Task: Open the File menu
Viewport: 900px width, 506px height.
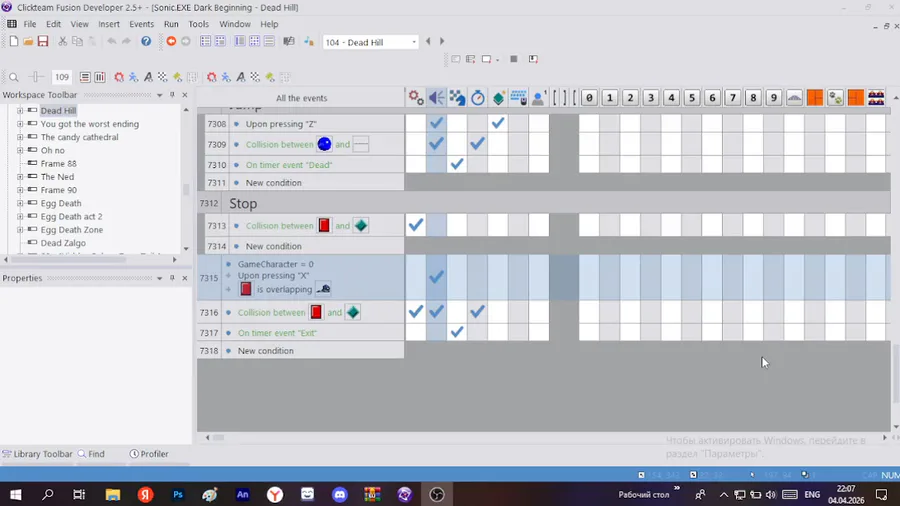Action: pos(29,24)
